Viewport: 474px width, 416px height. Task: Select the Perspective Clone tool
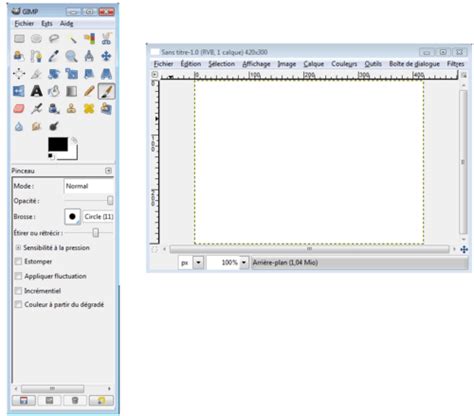106,108
